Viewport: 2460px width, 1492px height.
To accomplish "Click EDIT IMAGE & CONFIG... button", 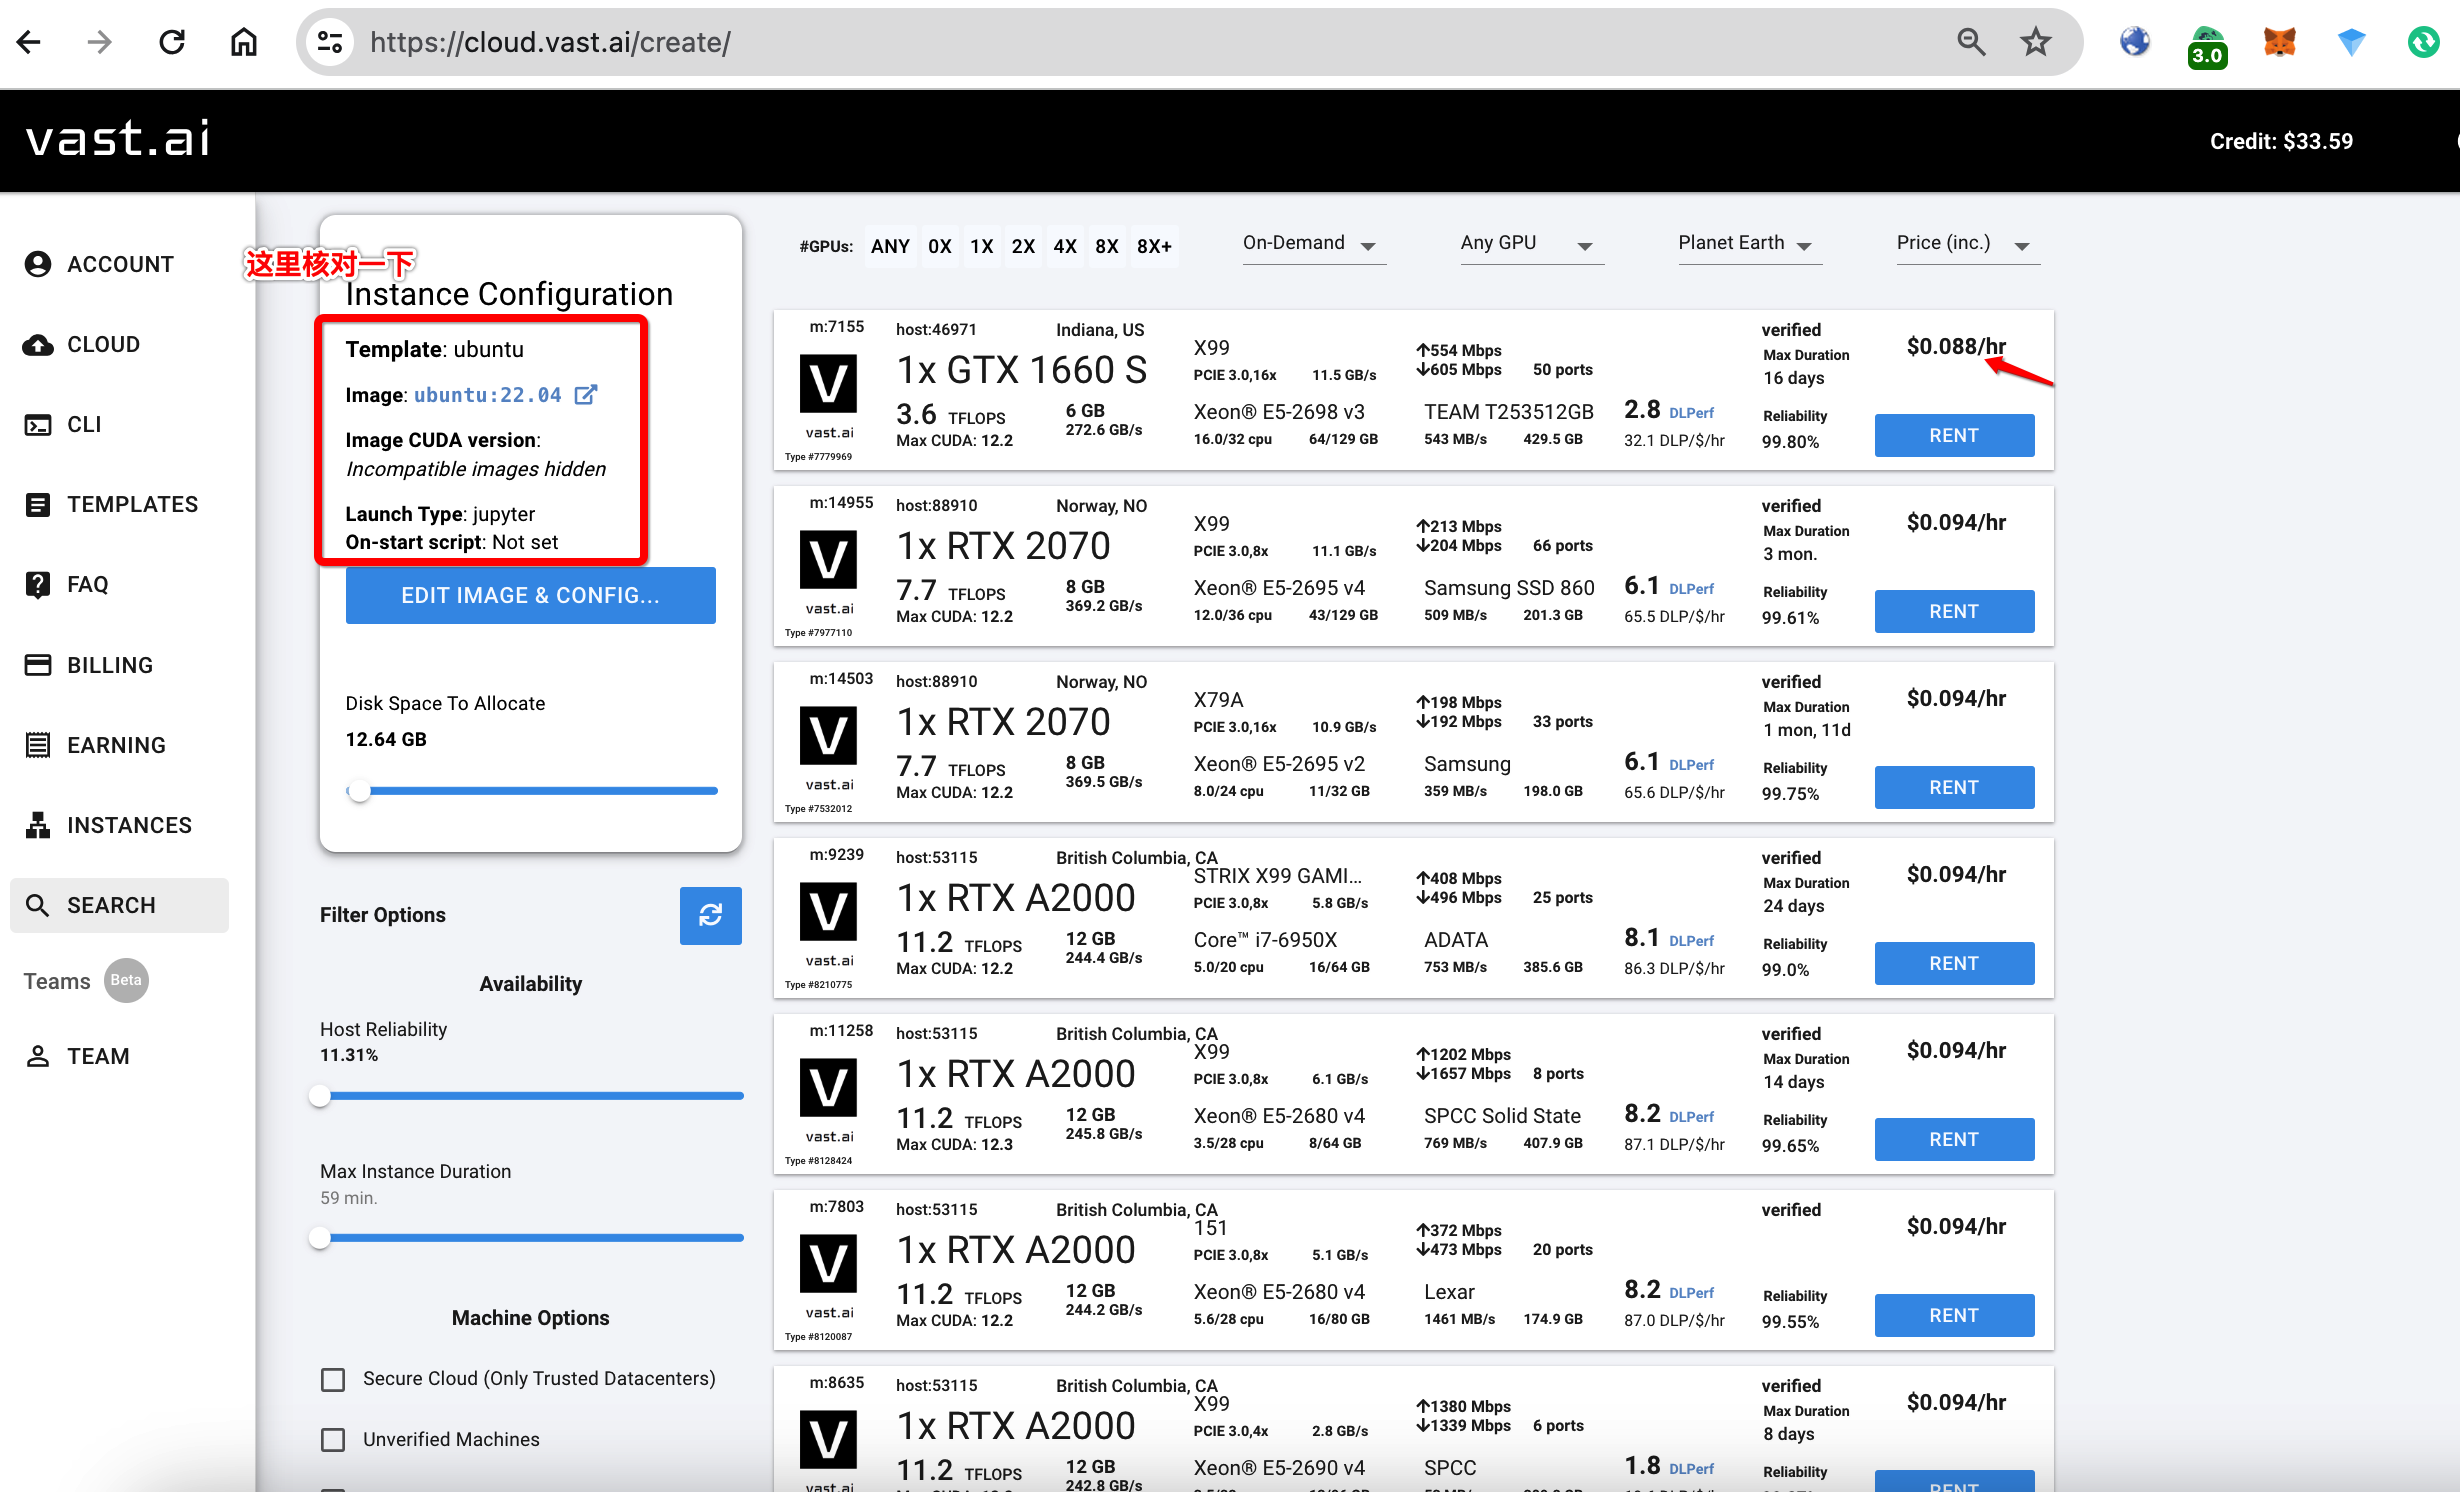I will 530,595.
